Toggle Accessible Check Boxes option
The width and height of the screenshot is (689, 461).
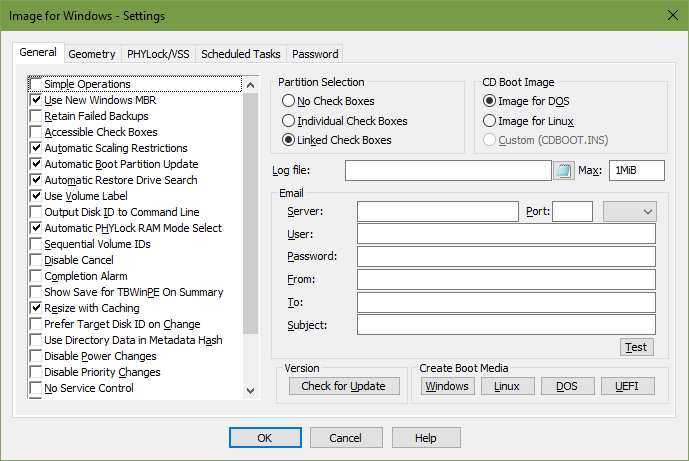pyautogui.click(x=36, y=132)
